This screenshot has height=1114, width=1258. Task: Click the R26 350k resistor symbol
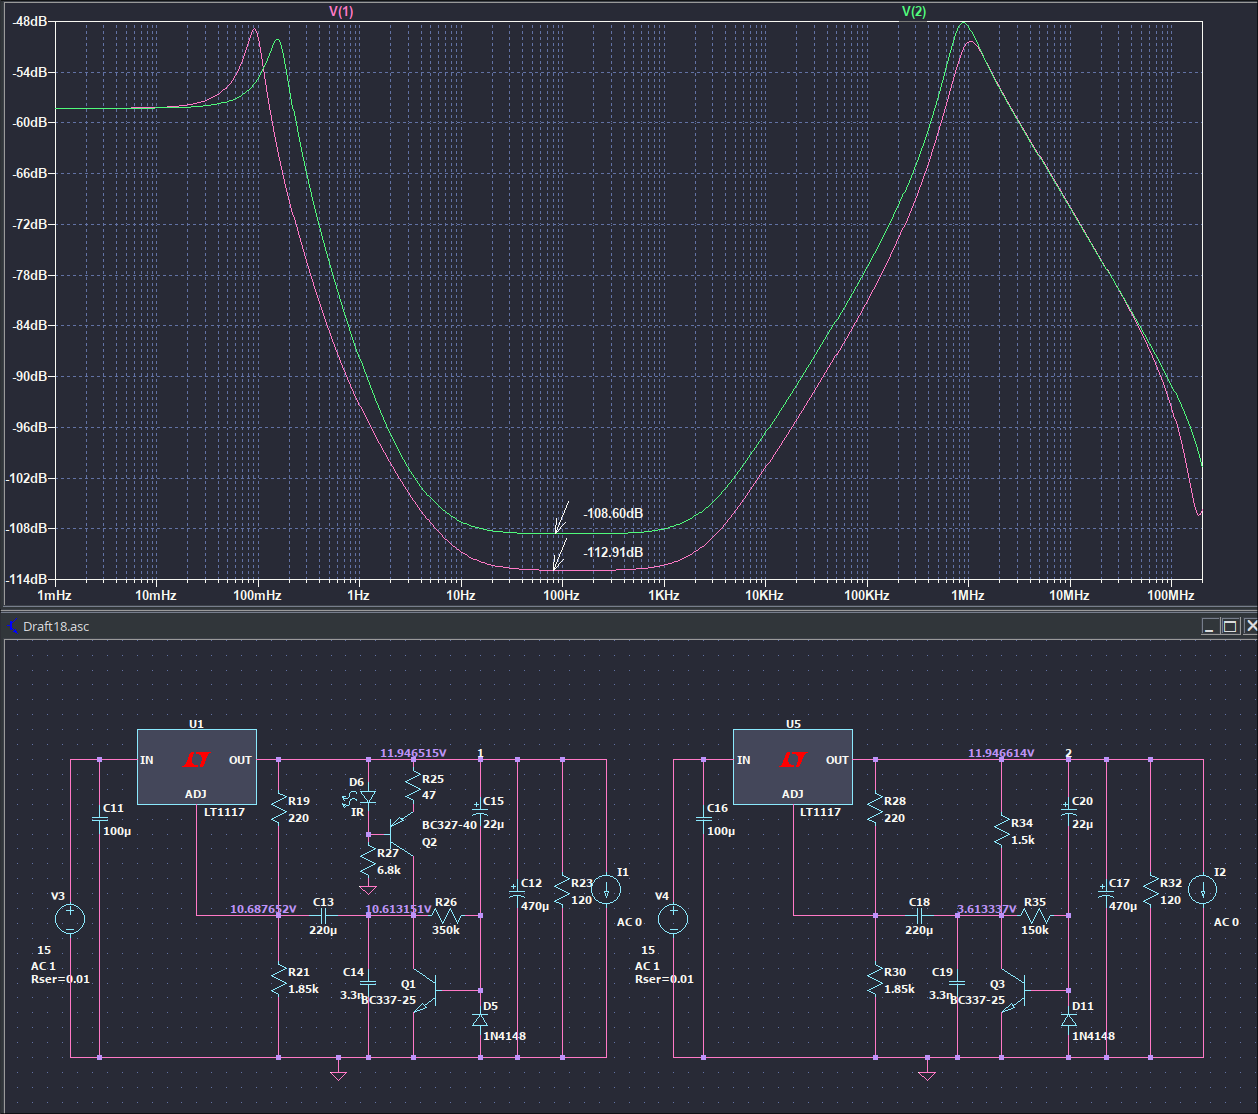[x=447, y=915]
